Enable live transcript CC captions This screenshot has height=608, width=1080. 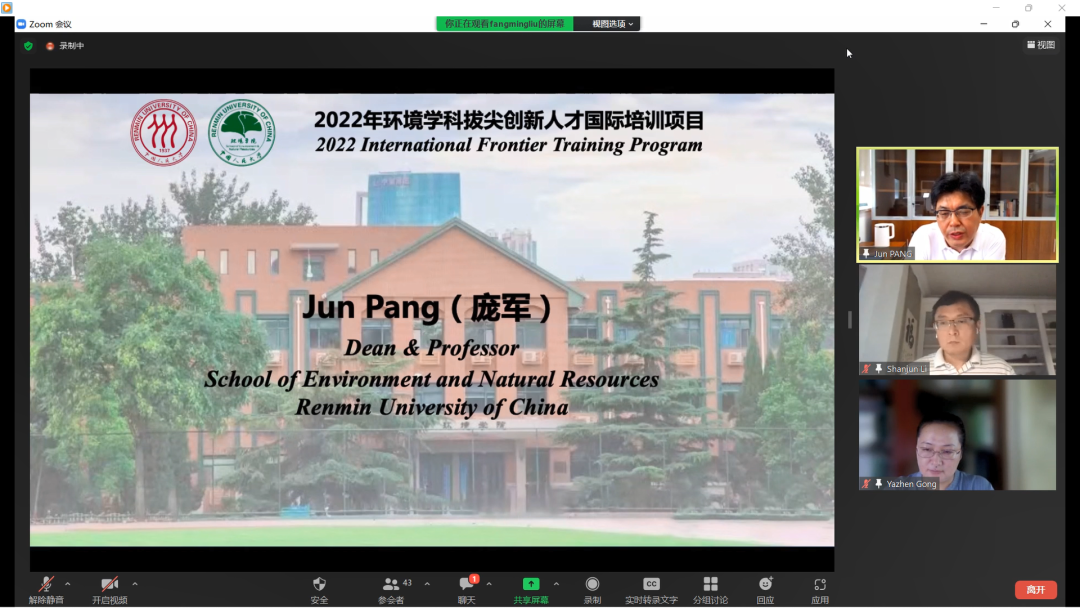pyautogui.click(x=651, y=585)
